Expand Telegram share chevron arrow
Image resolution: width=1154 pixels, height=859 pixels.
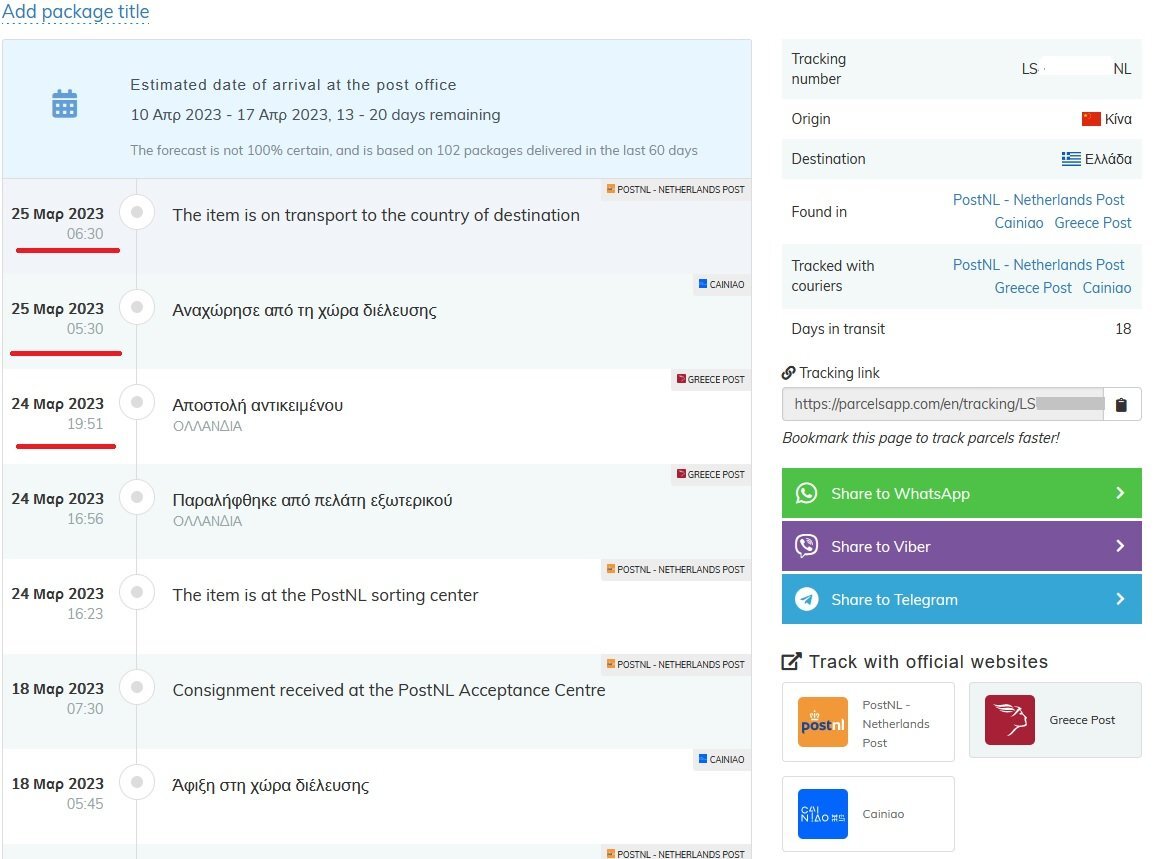point(1120,599)
